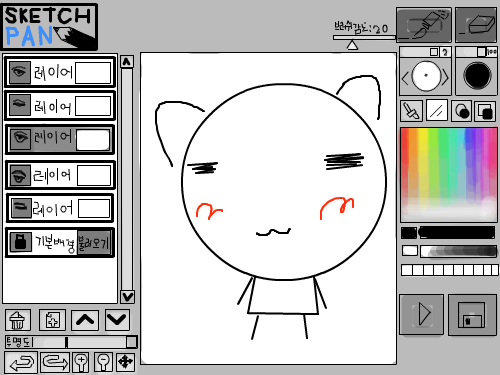Click the brush size value 2

(x=445, y=52)
